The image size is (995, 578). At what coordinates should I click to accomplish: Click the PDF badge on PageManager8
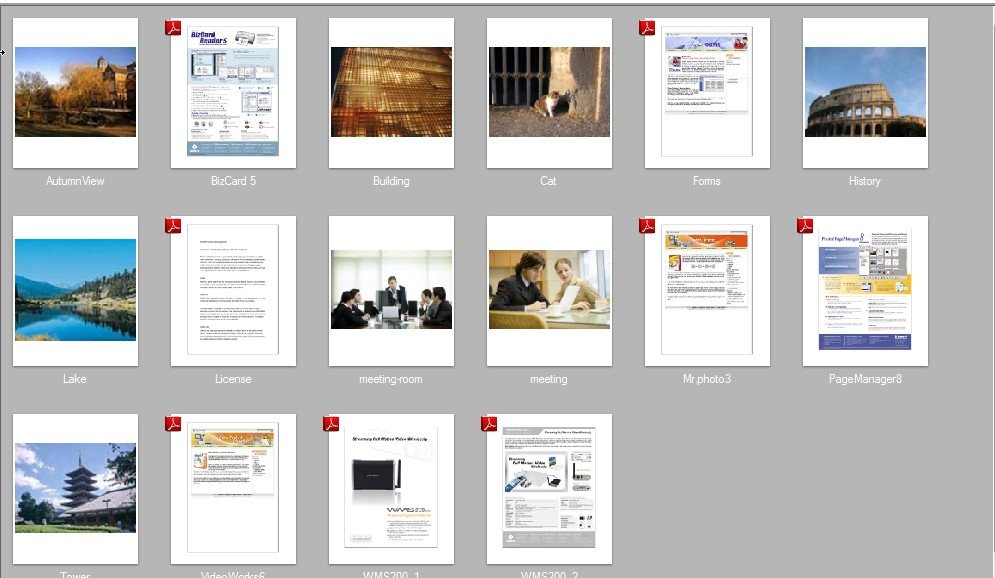pos(804,226)
